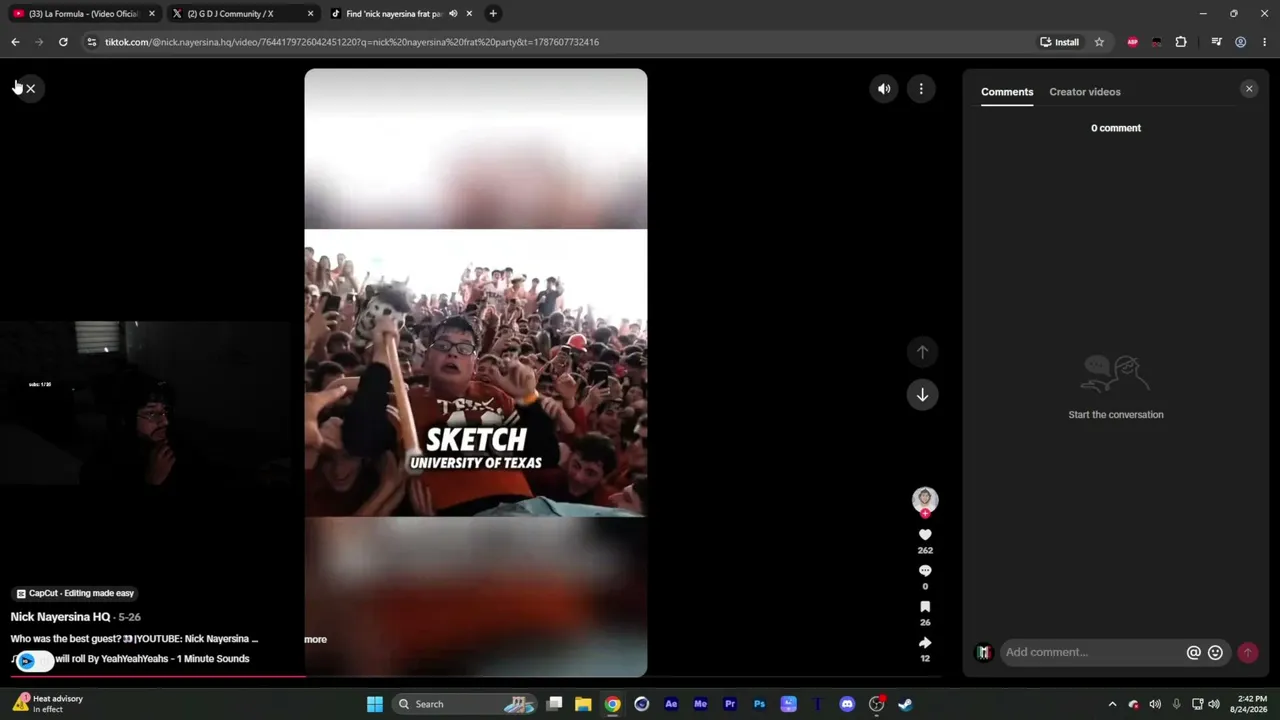Select Google Chrome on the taskbar
This screenshot has height=720, width=1280.
(x=612, y=704)
